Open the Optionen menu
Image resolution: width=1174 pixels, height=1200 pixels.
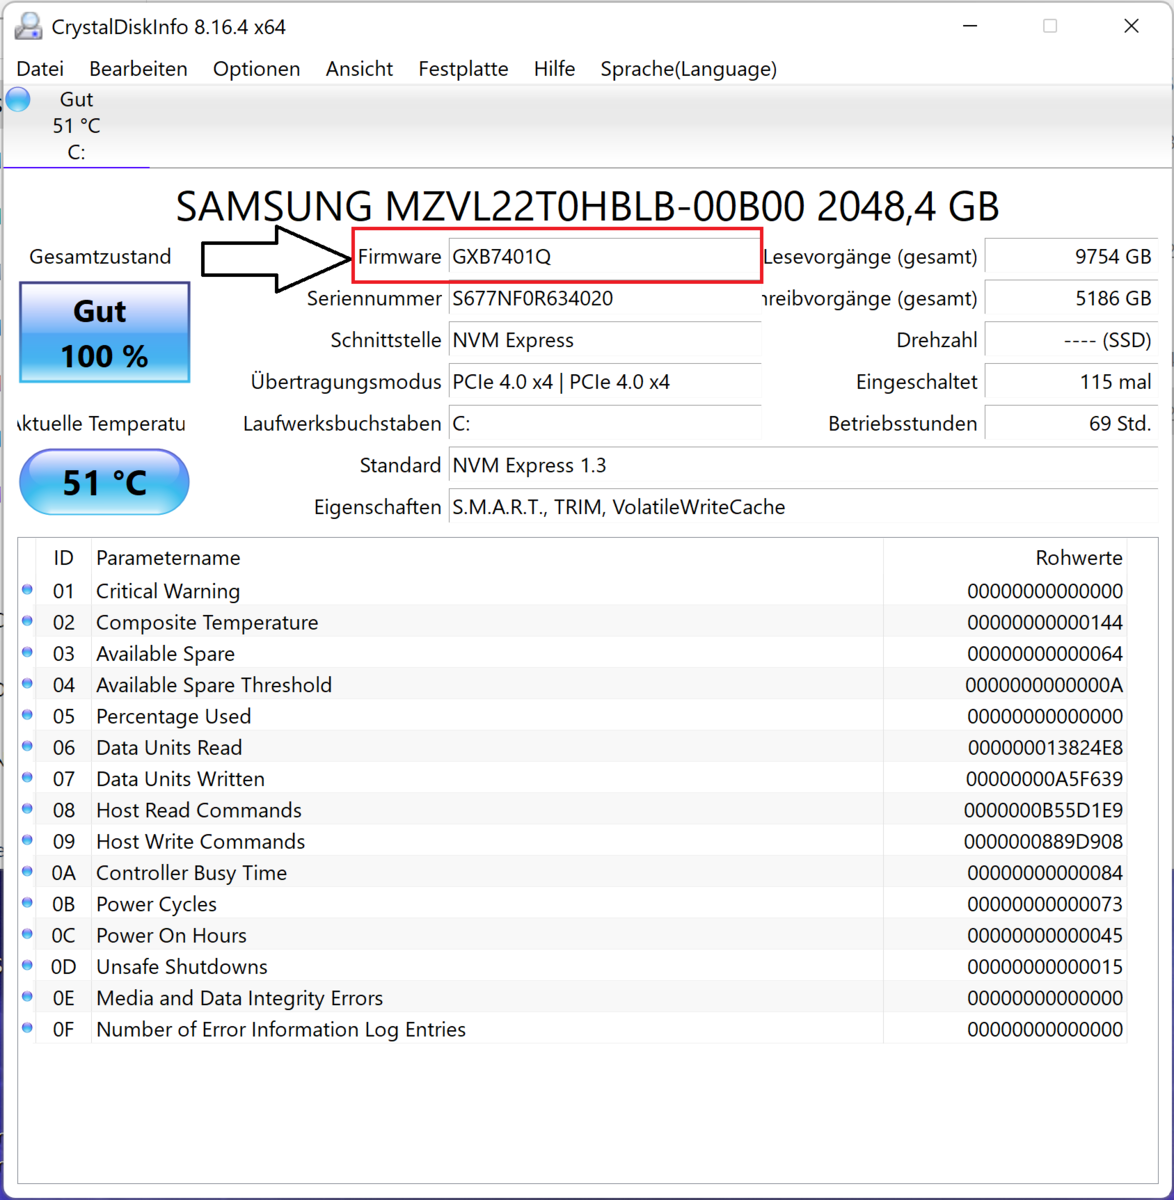tap(256, 69)
